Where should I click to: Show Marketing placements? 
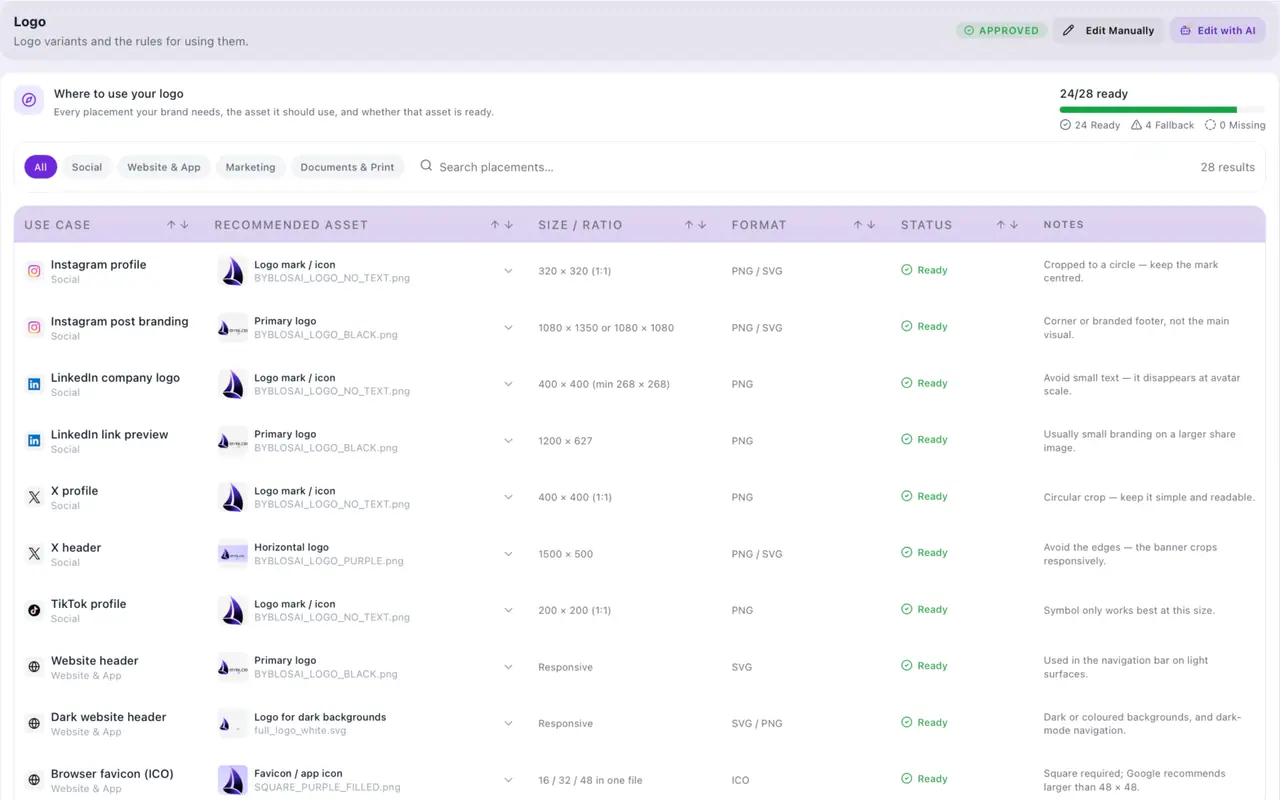[250, 167]
